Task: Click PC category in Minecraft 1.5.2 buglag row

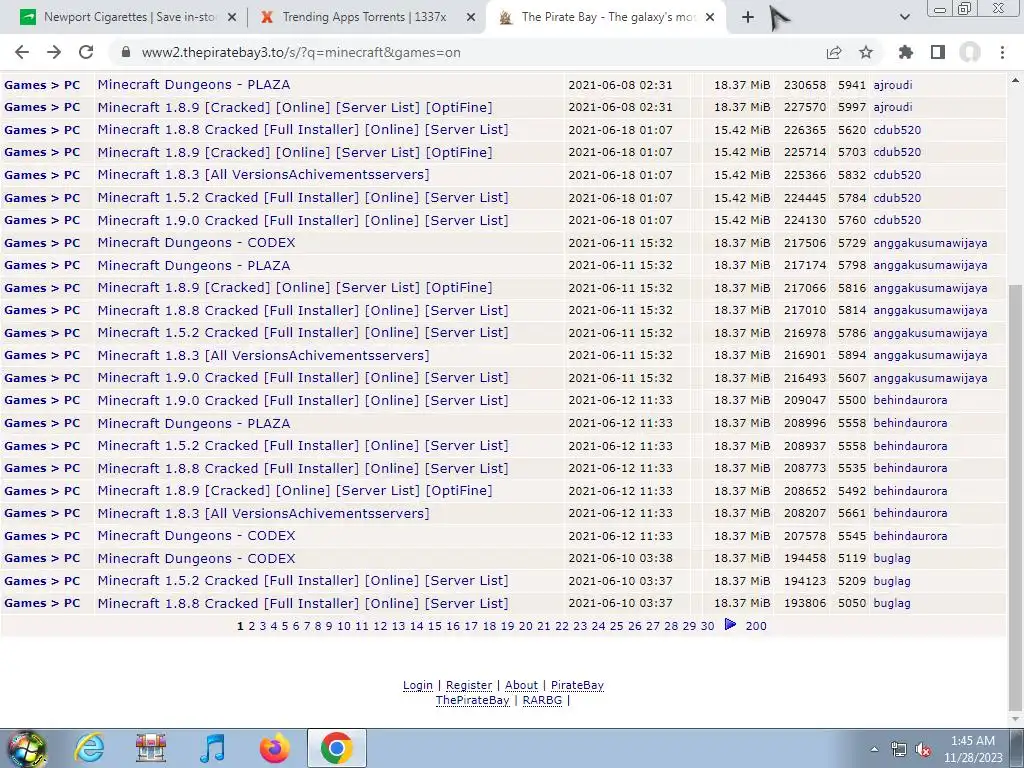Action: pyautogui.click(x=72, y=581)
